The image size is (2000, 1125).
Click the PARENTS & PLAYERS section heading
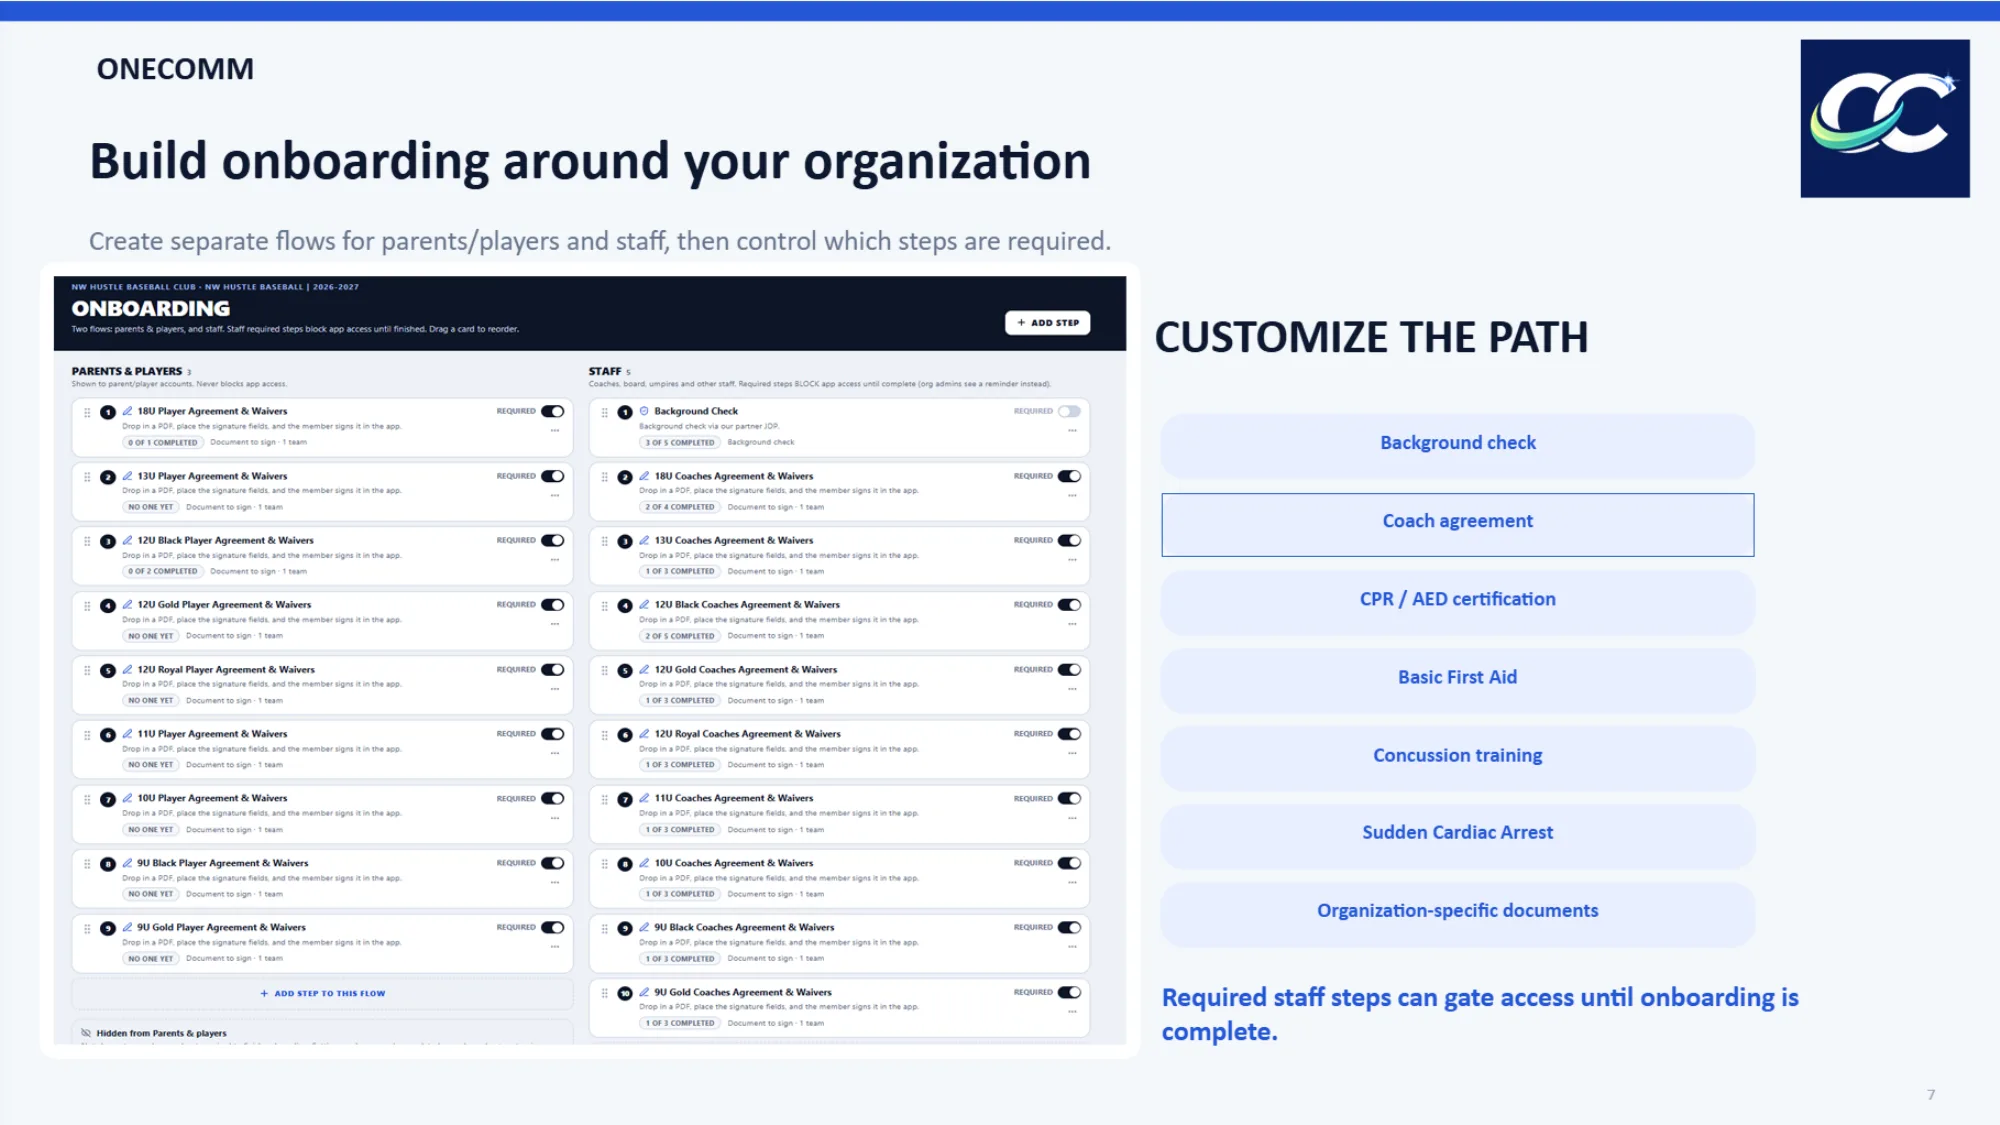[x=127, y=371]
